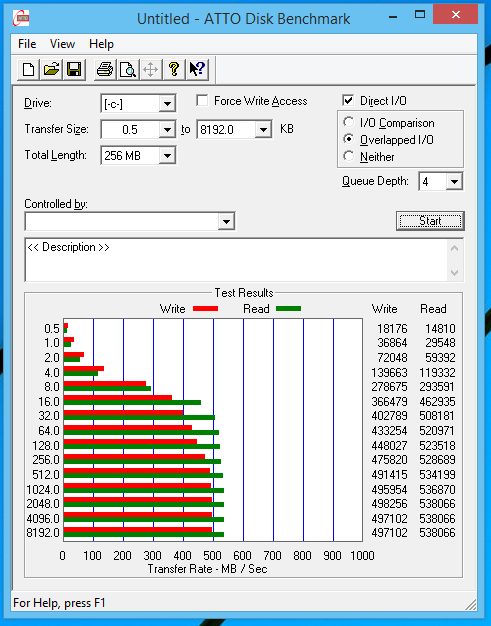Click the green read bar for 16.0
491x626 pixels.
coord(132,402)
